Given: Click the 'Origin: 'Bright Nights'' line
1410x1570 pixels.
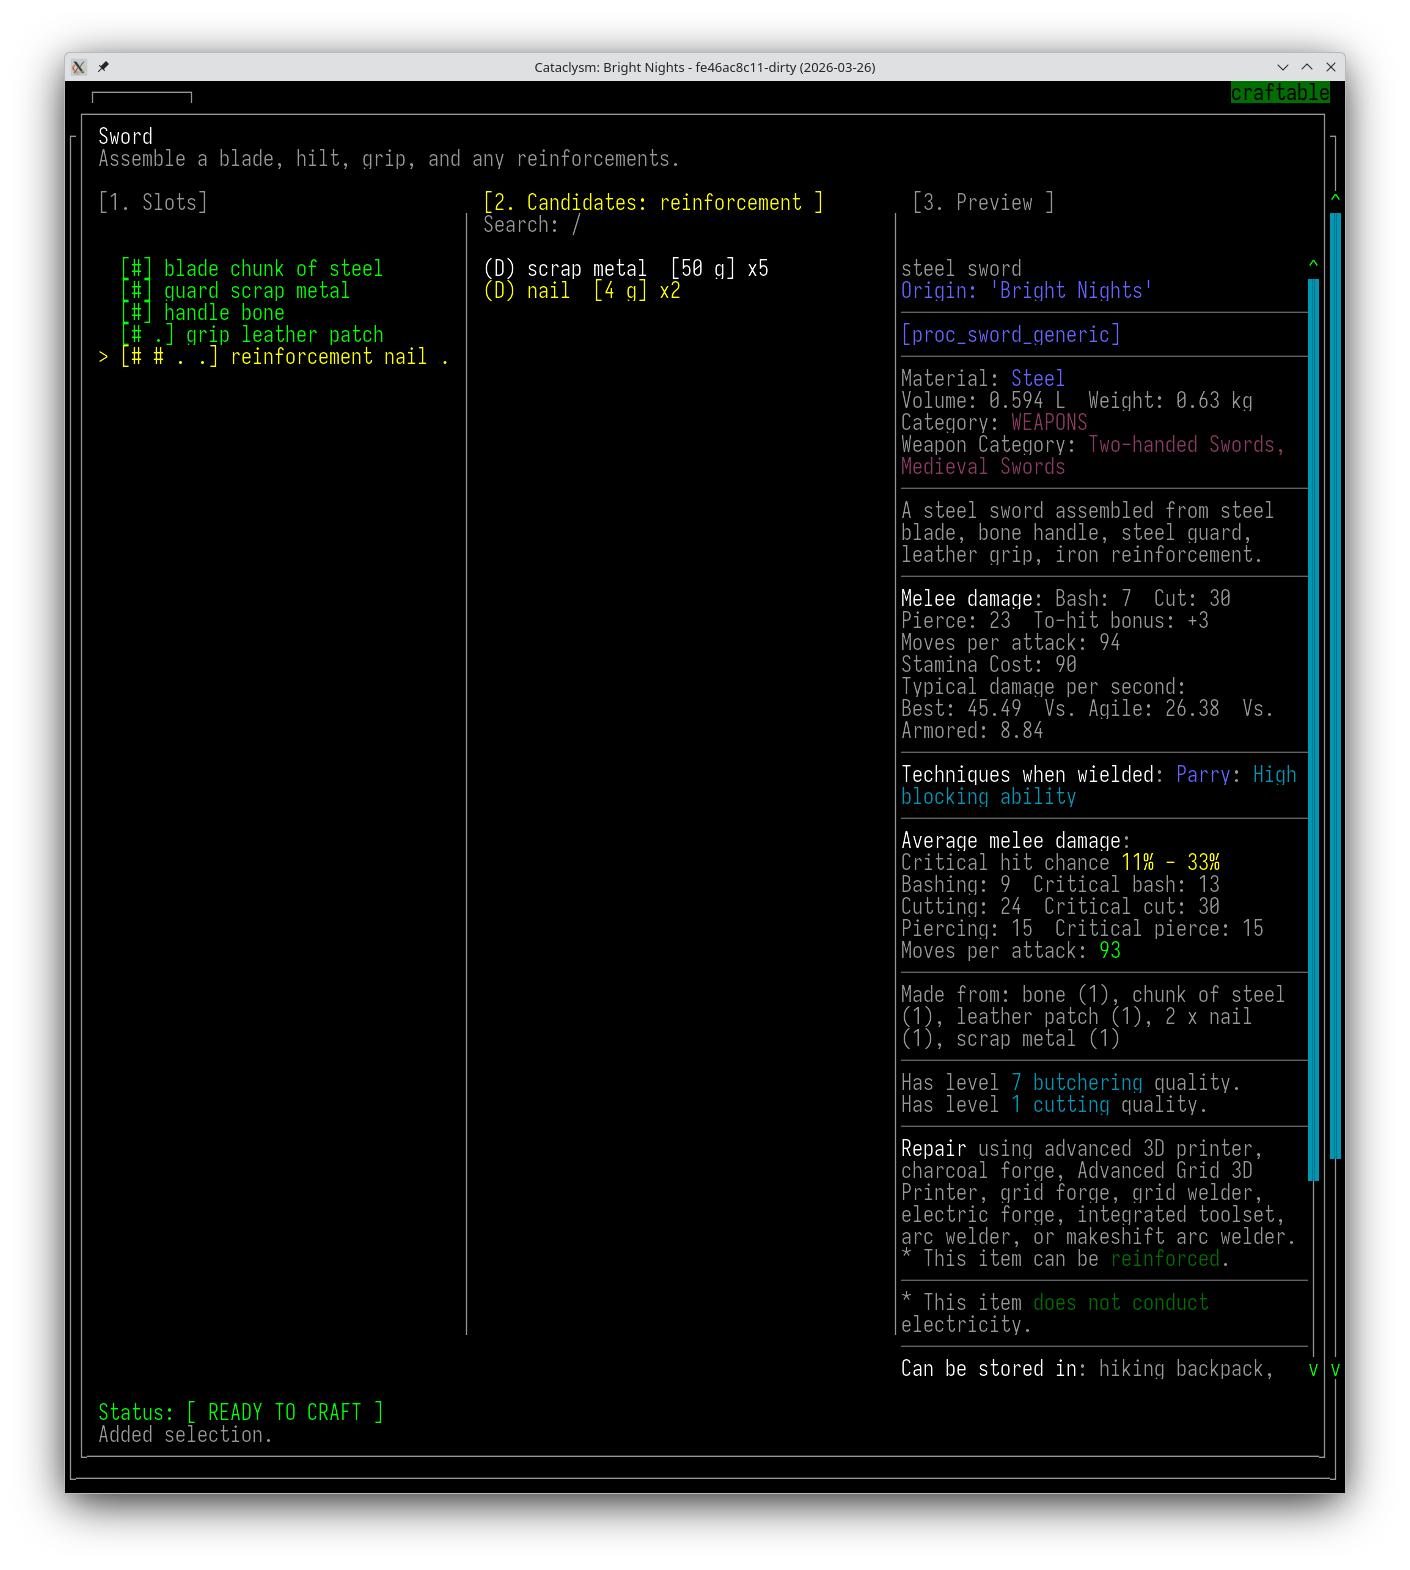Looking at the screenshot, I should (x=1027, y=290).
